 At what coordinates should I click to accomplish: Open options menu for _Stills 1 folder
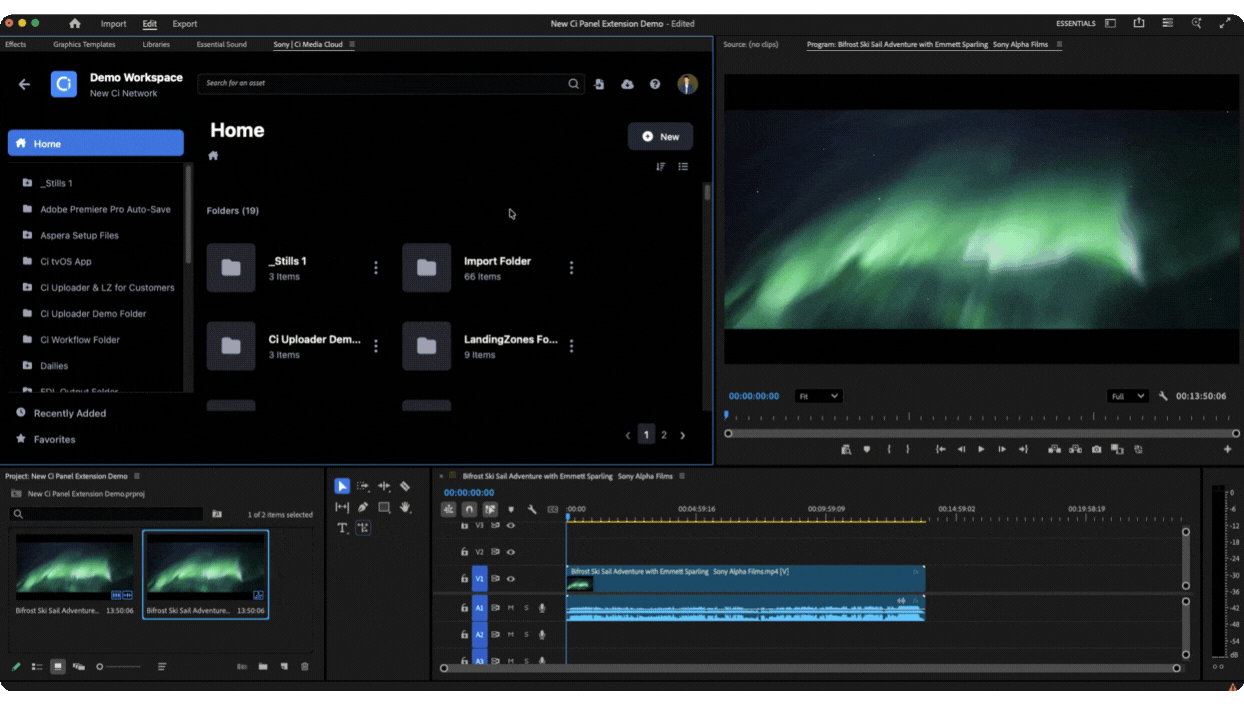click(x=376, y=268)
